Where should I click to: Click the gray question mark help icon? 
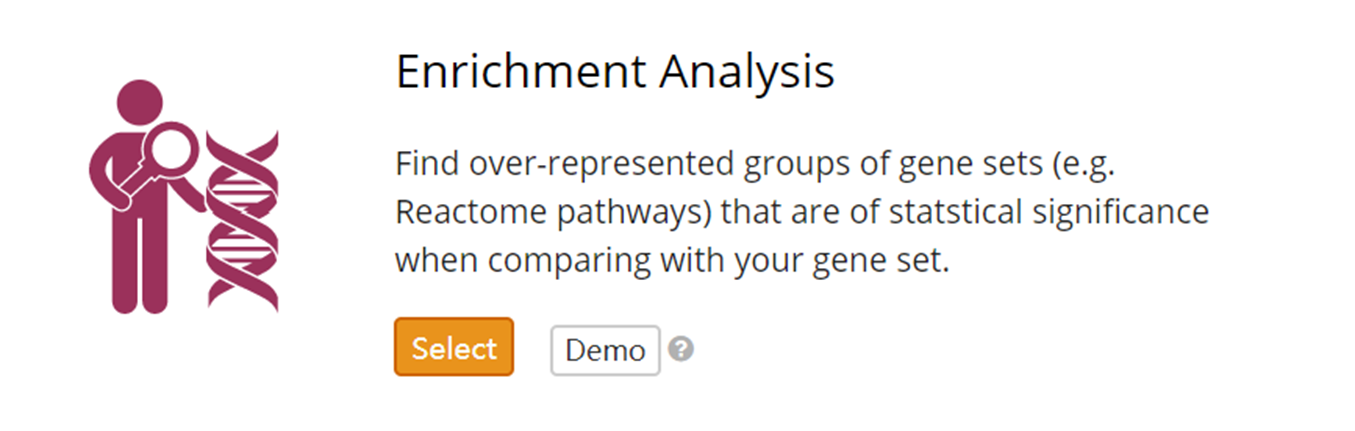click(x=681, y=350)
